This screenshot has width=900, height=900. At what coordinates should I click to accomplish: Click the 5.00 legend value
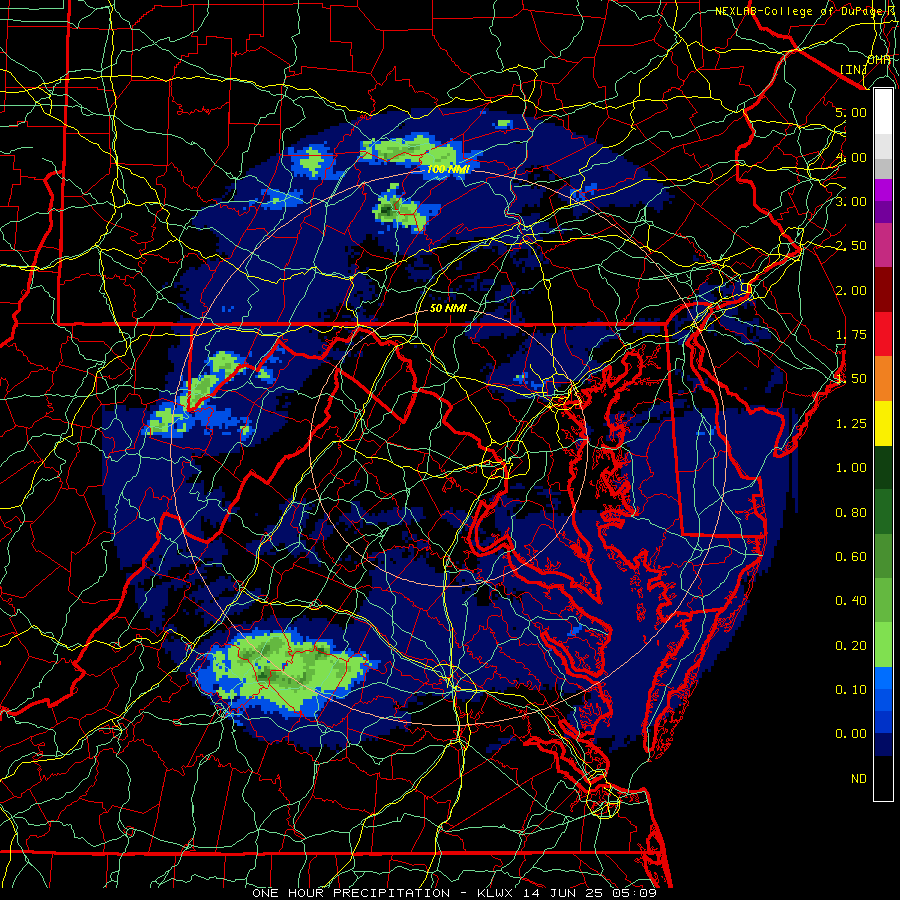[851, 112]
